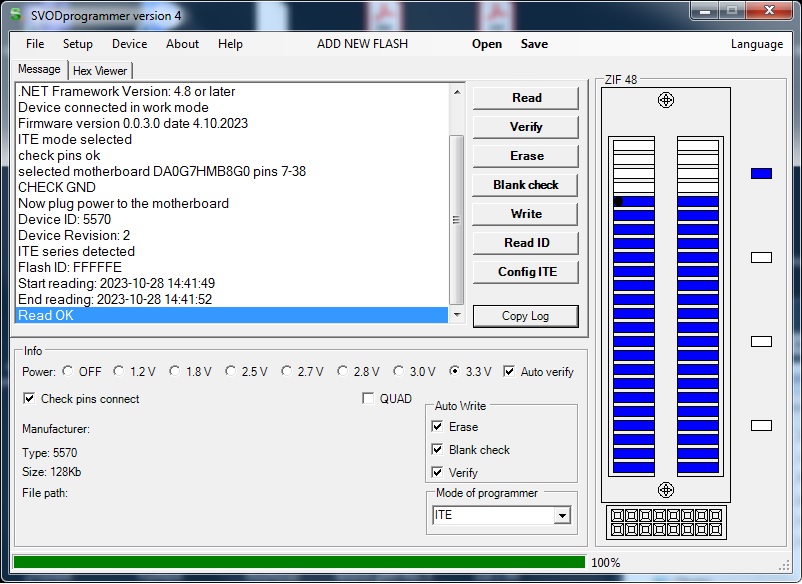Click the Copy Log button
The image size is (802, 584).
(526, 316)
